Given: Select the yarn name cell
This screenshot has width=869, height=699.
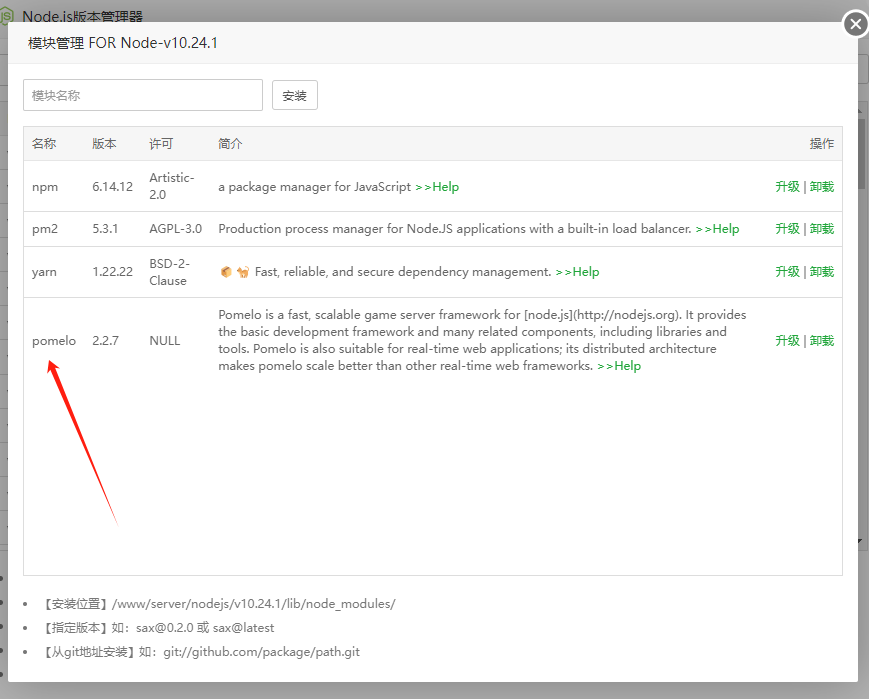Looking at the screenshot, I should [44, 272].
